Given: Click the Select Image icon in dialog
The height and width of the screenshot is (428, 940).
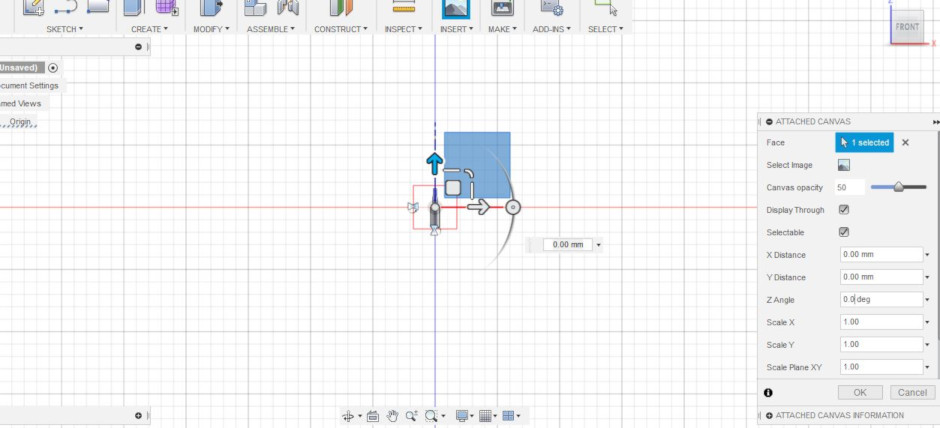Looking at the screenshot, I should tap(843, 165).
